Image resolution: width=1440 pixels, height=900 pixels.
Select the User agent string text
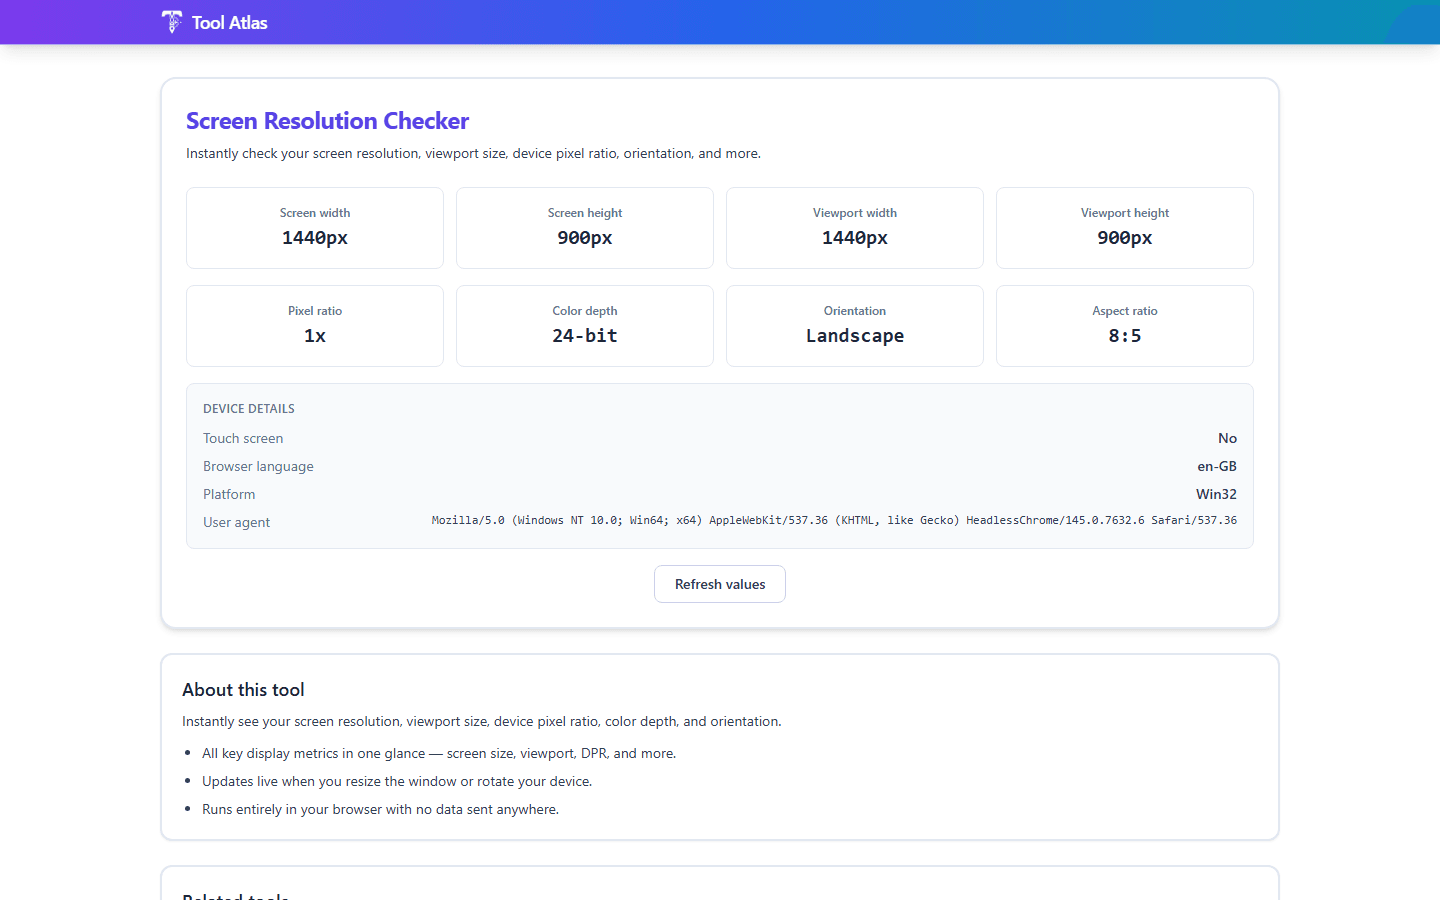(x=833, y=520)
